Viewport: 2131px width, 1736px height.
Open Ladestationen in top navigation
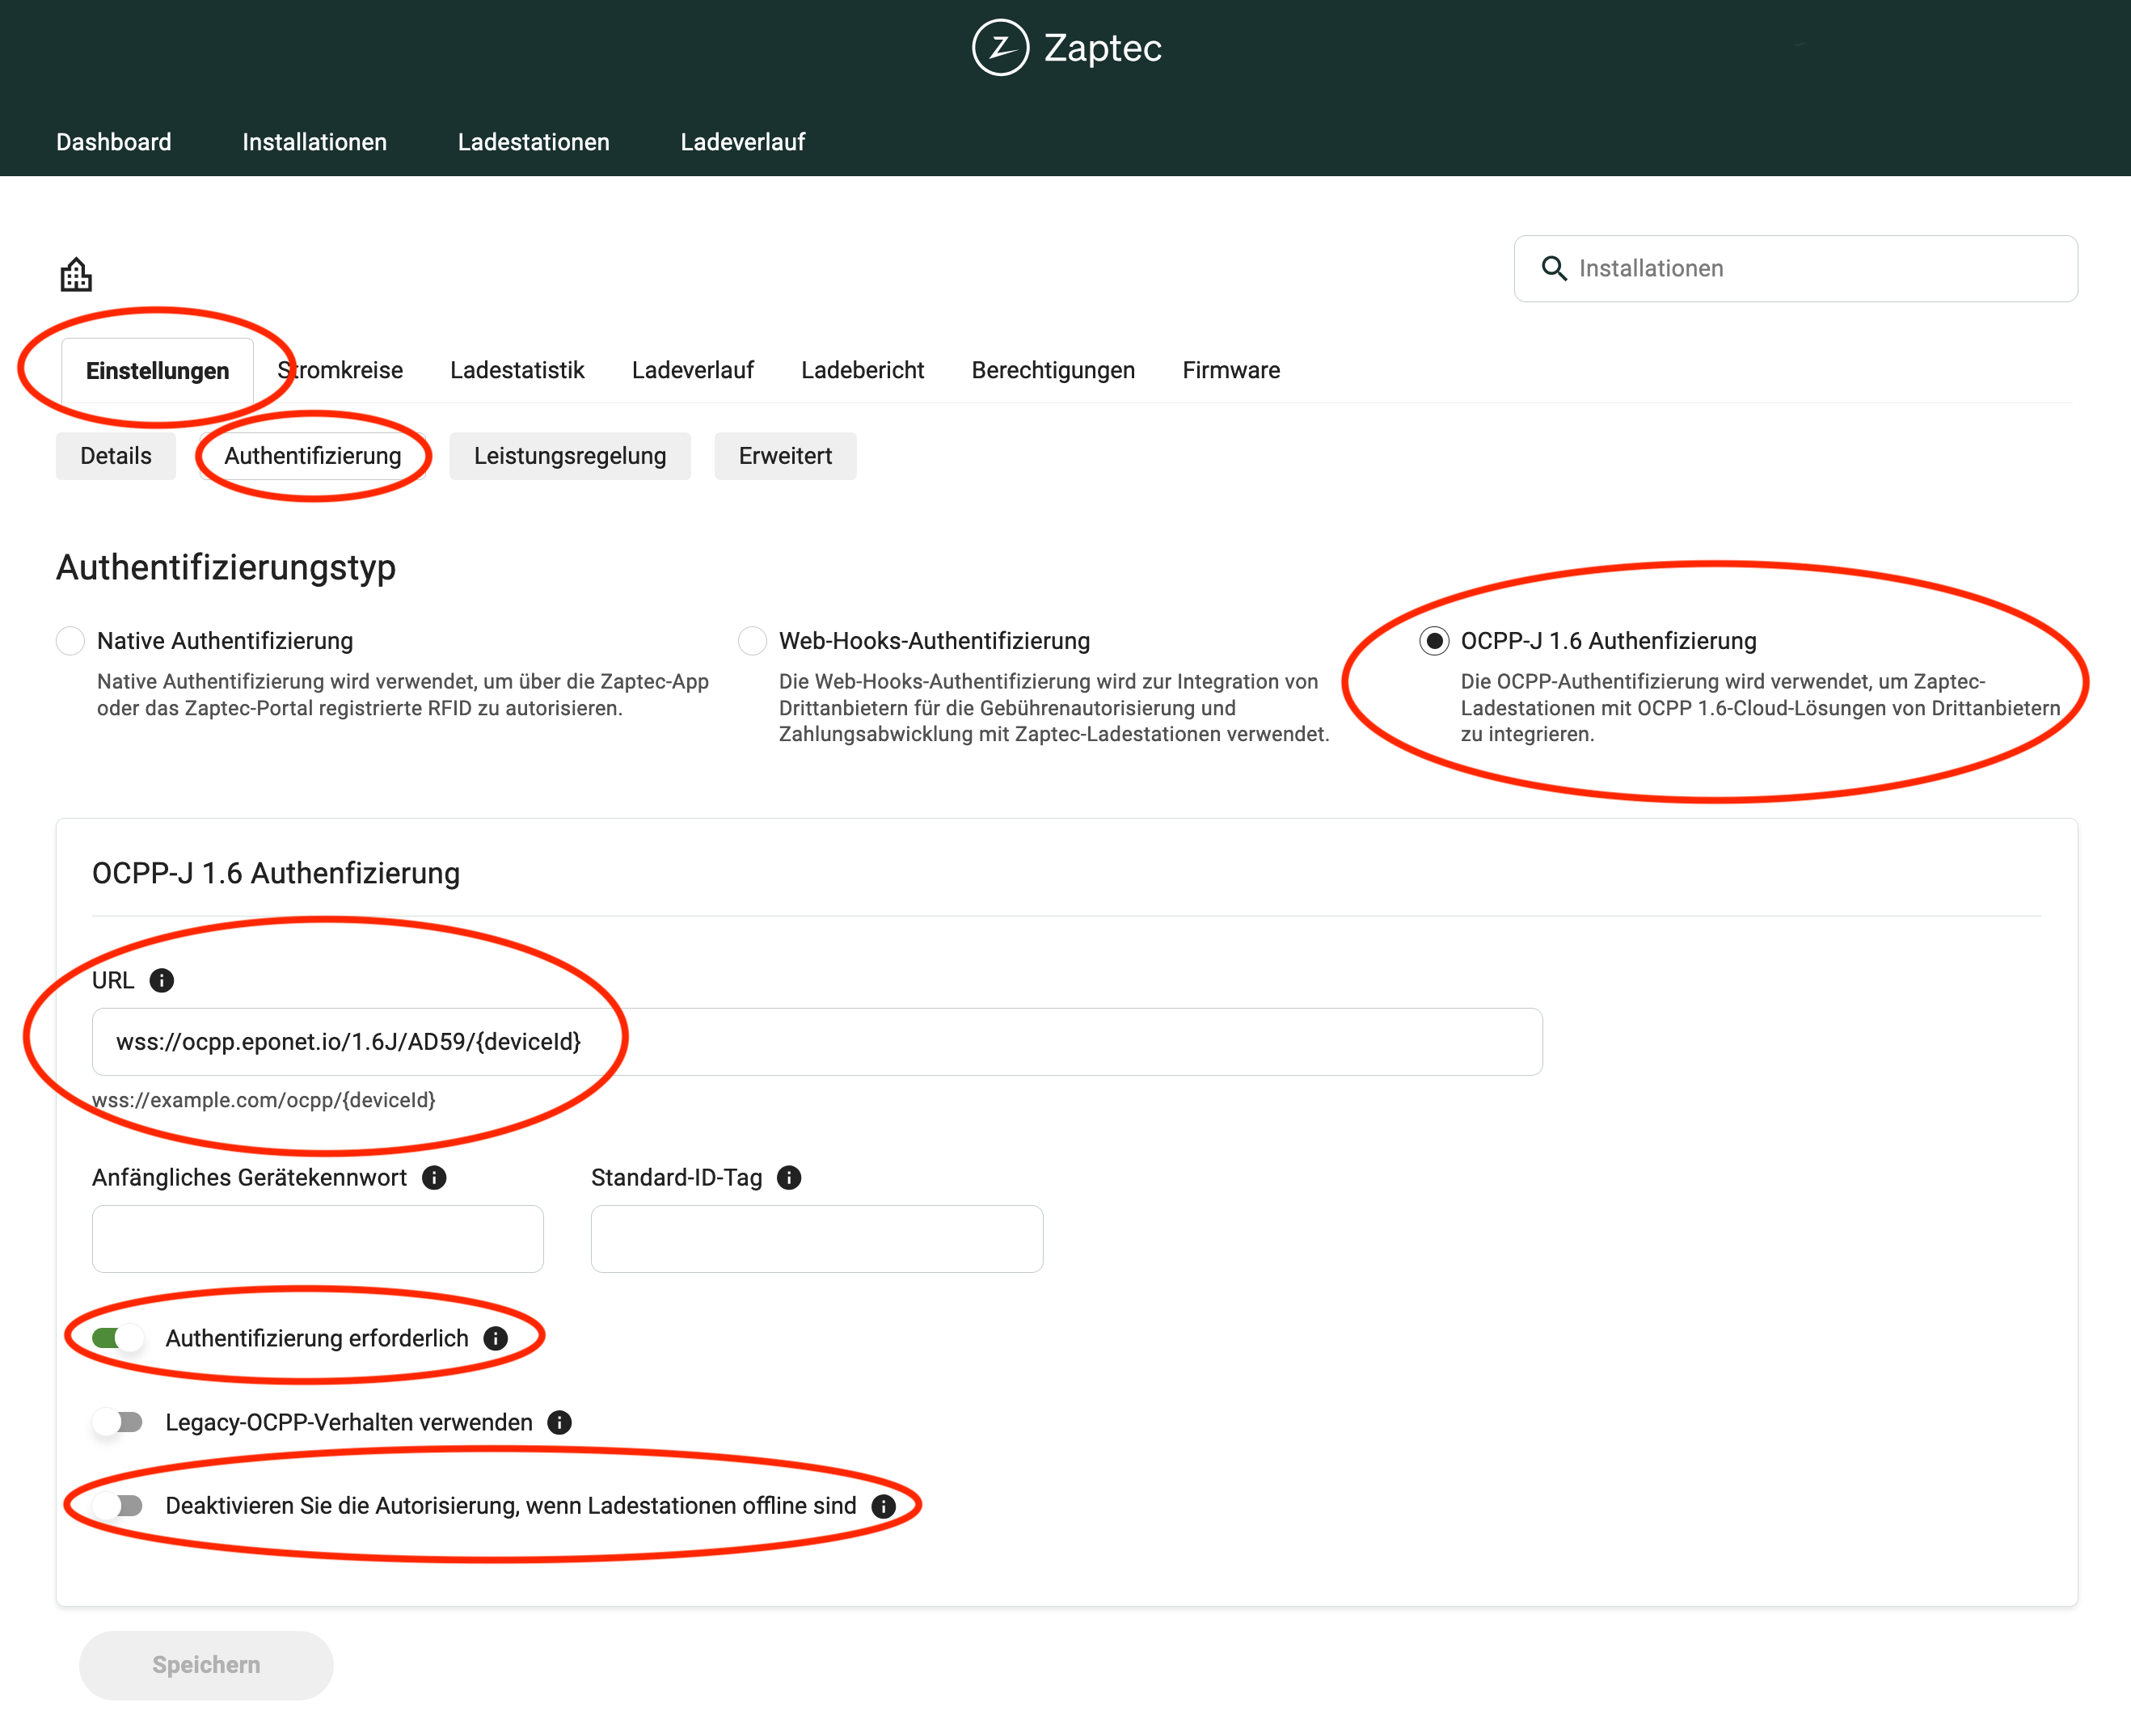(534, 142)
